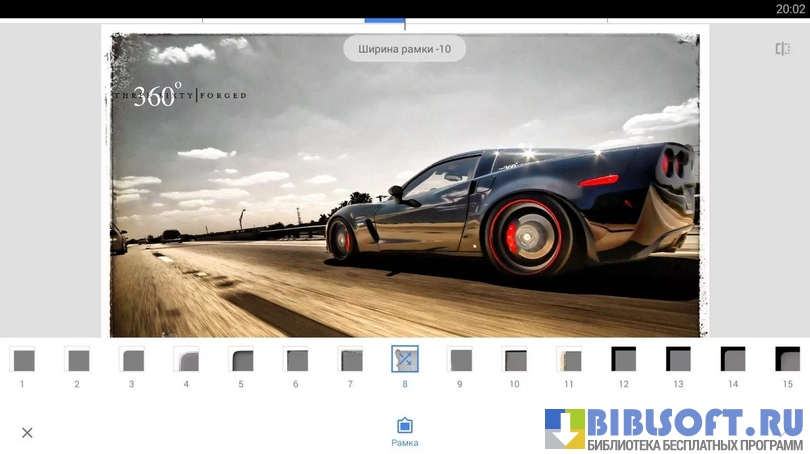Apply black frame style 14
The image size is (810, 454).
(733, 359)
